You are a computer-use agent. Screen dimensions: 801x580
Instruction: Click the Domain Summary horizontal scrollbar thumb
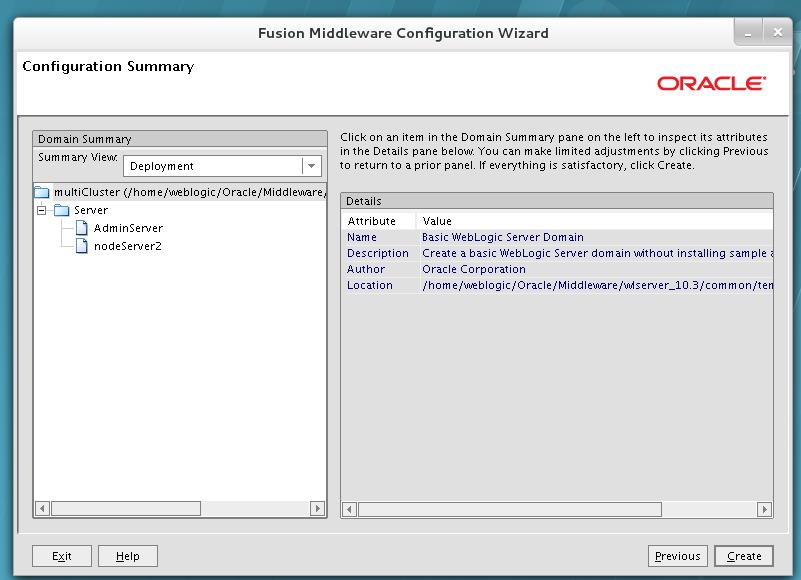(126, 508)
